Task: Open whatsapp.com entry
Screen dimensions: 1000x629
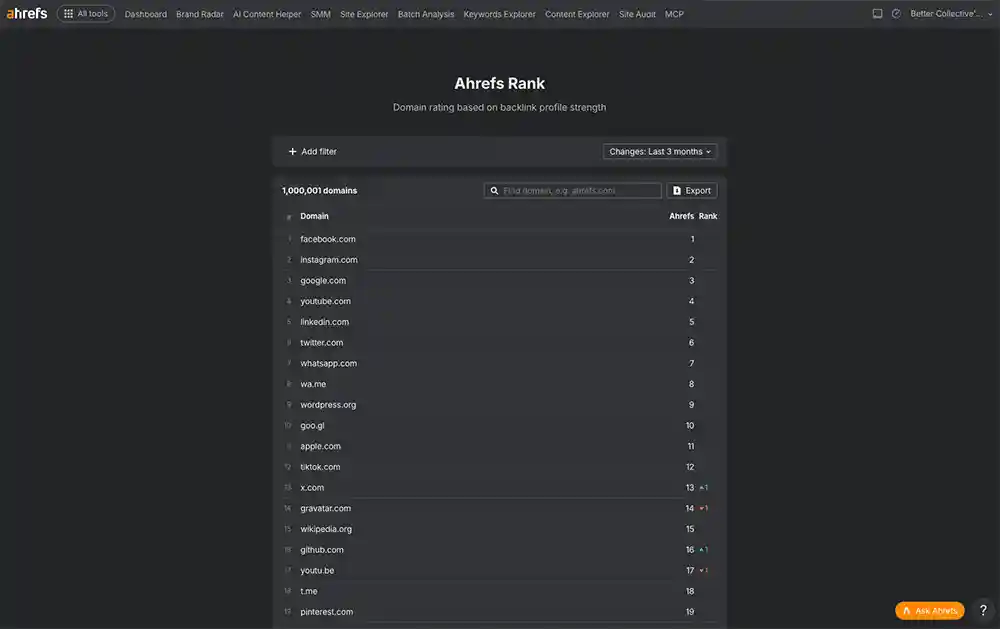Action: pyautogui.click(x=328, y=363)
